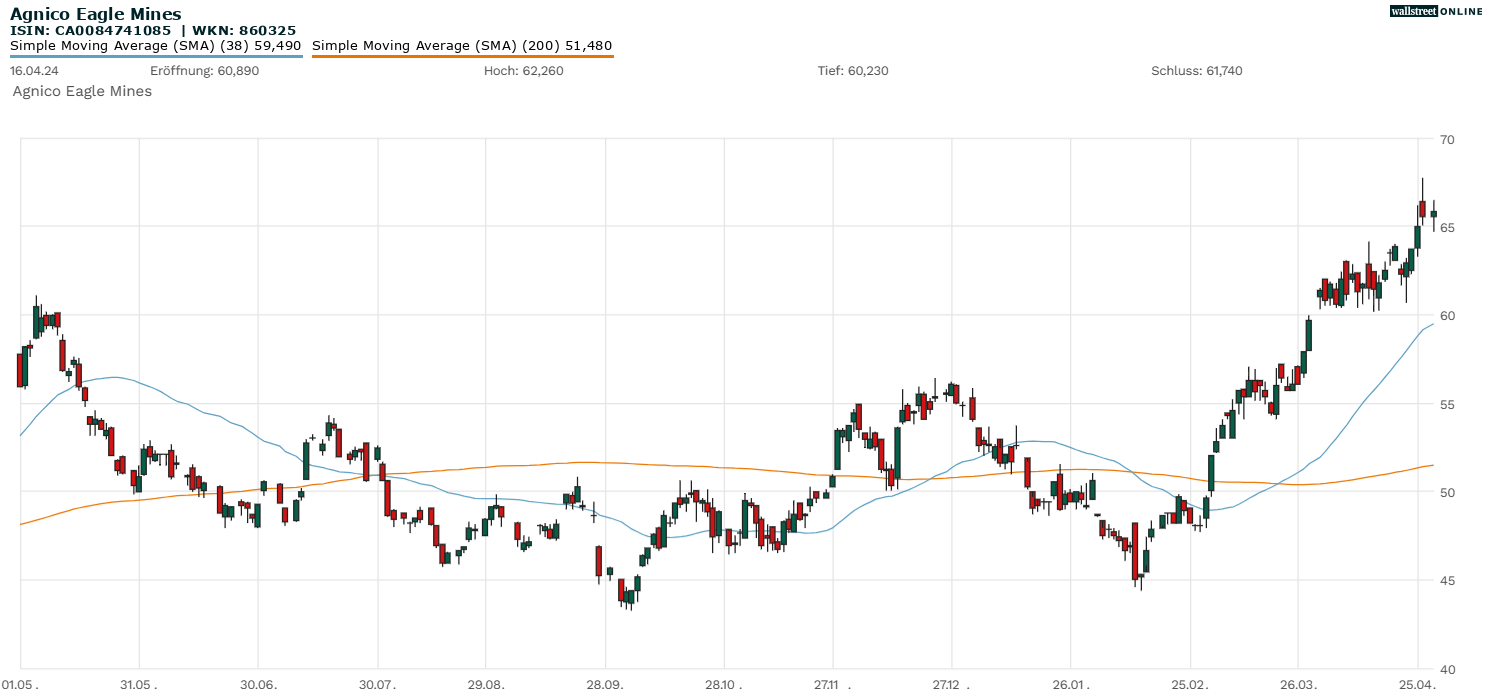Image resolution: width=1490 pixels, height=689 pixels.
Task: Click x-axis date 29.08.
Action: point(485,683)
